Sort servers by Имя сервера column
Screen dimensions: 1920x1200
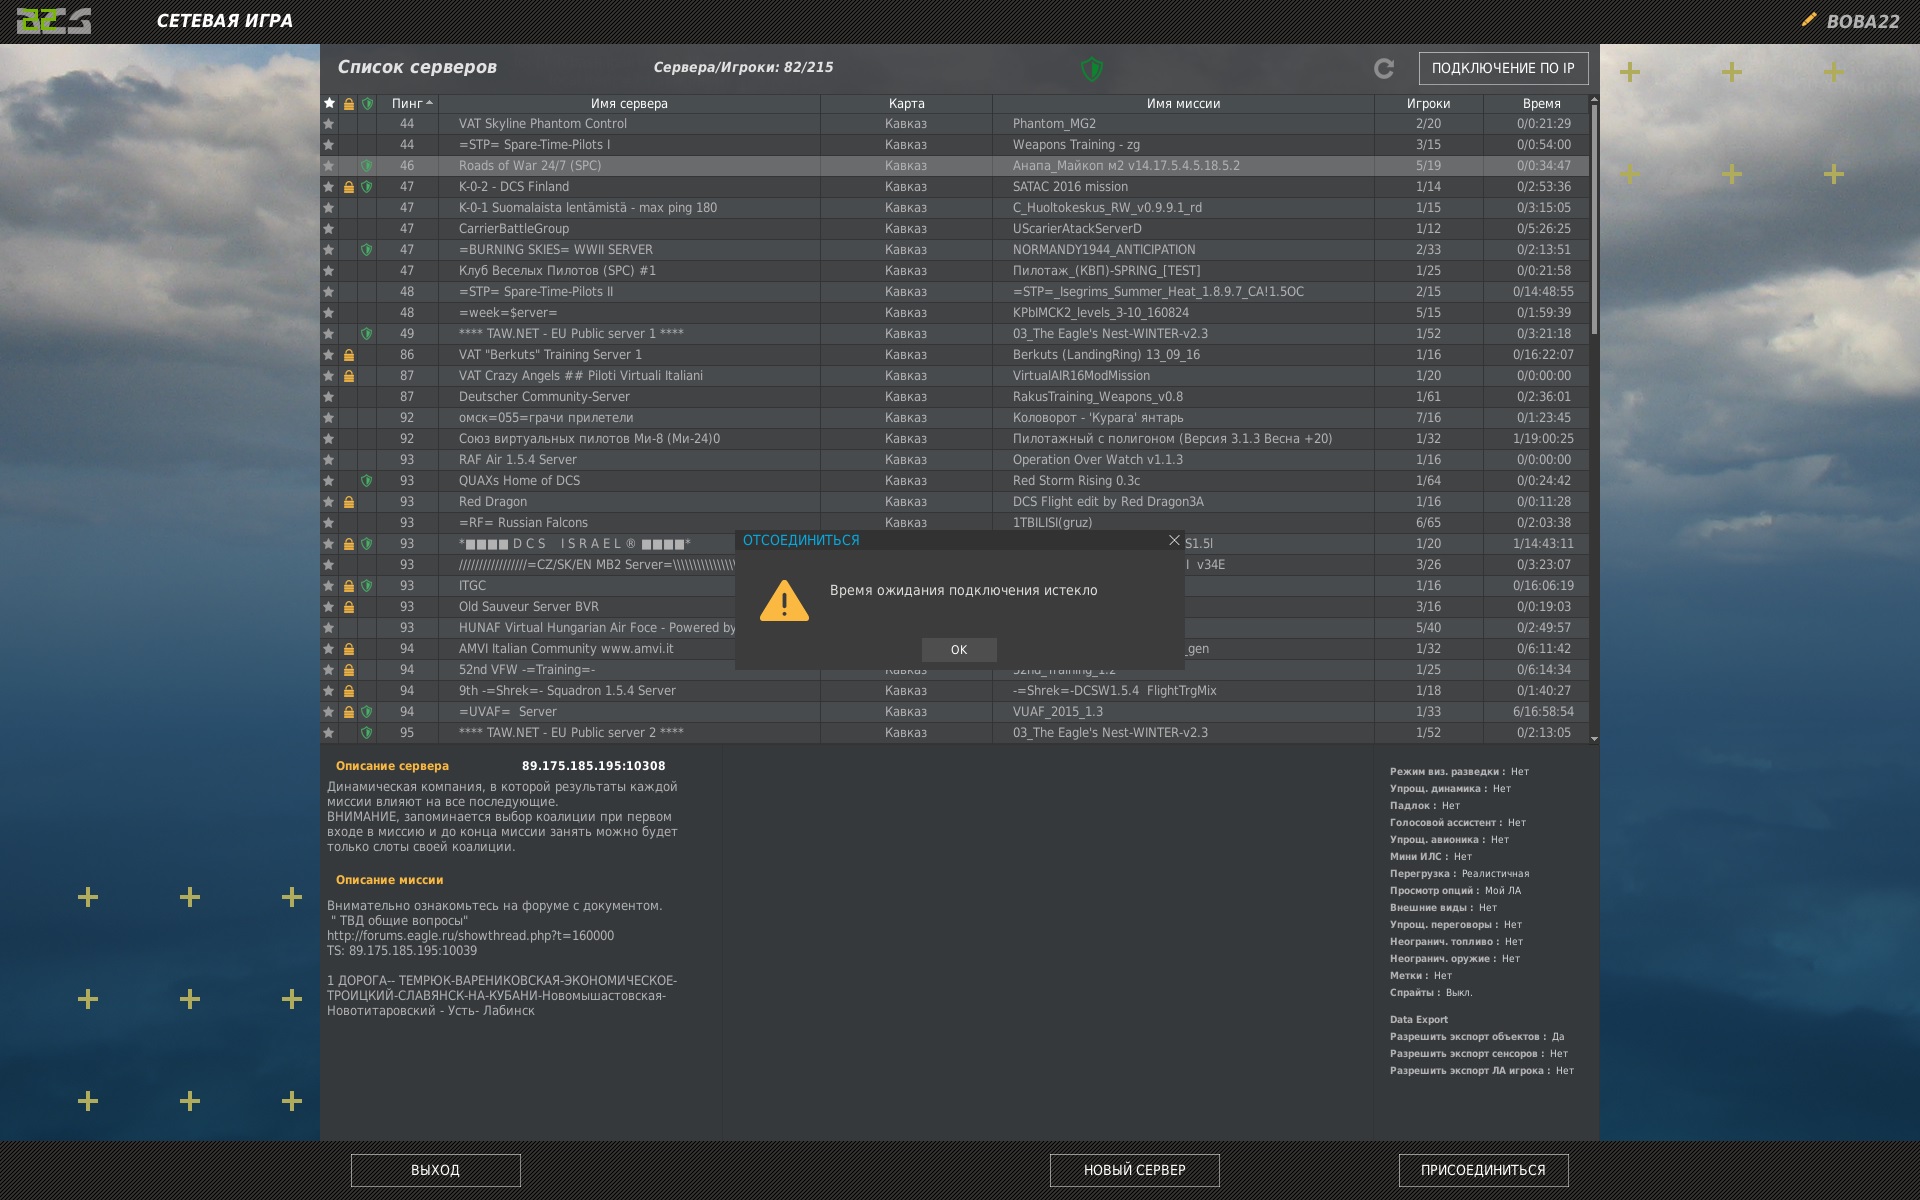pyautogui.click(x=629, y=103)
